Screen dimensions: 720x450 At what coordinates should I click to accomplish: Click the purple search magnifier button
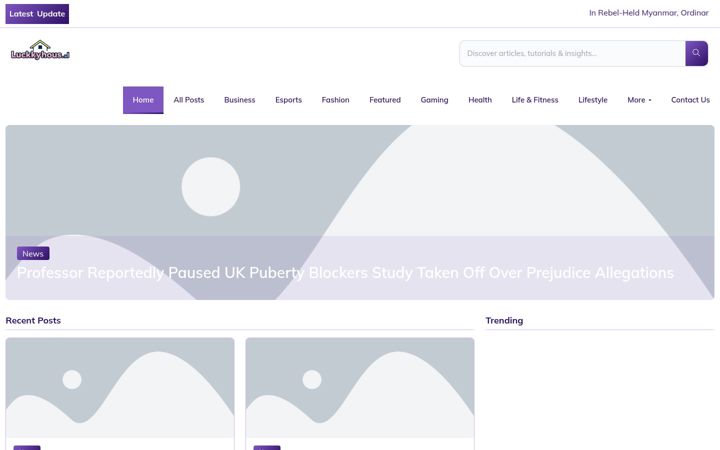pyautogui.click(x=696, y=53)
